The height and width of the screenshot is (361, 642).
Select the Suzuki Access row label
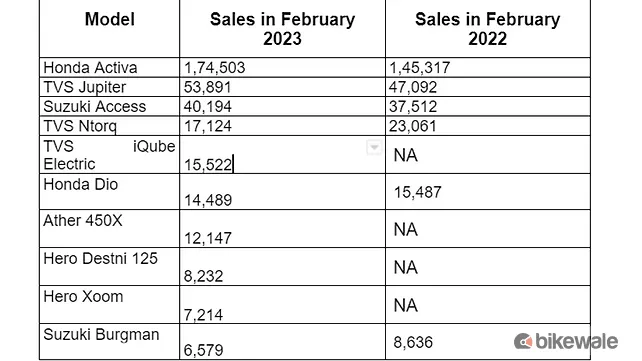[x=109, y=106]
